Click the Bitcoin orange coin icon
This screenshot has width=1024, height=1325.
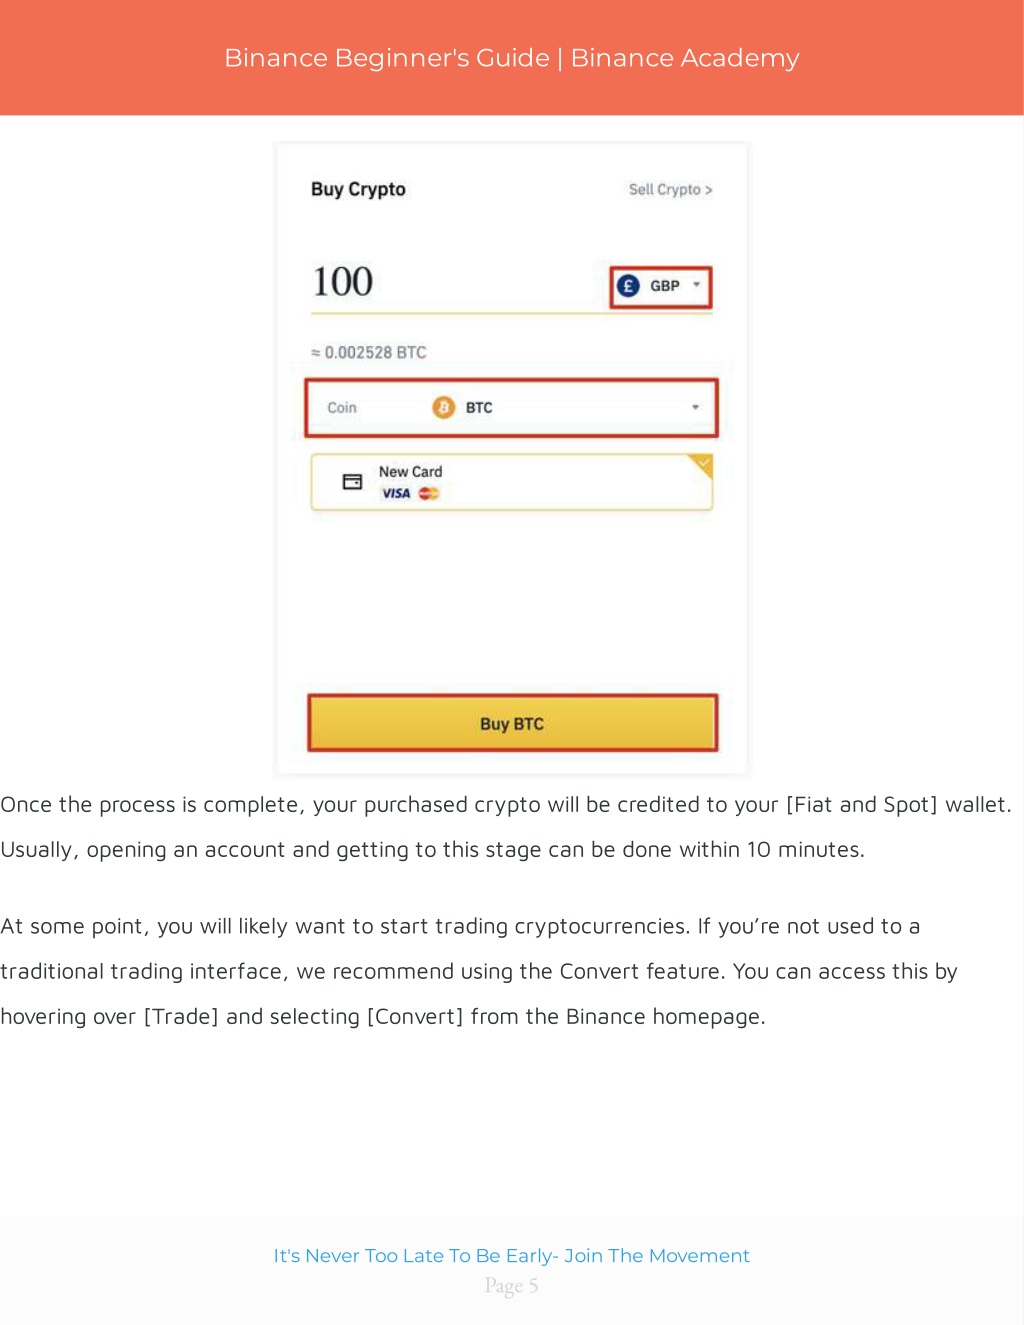(x=443, y=407)
